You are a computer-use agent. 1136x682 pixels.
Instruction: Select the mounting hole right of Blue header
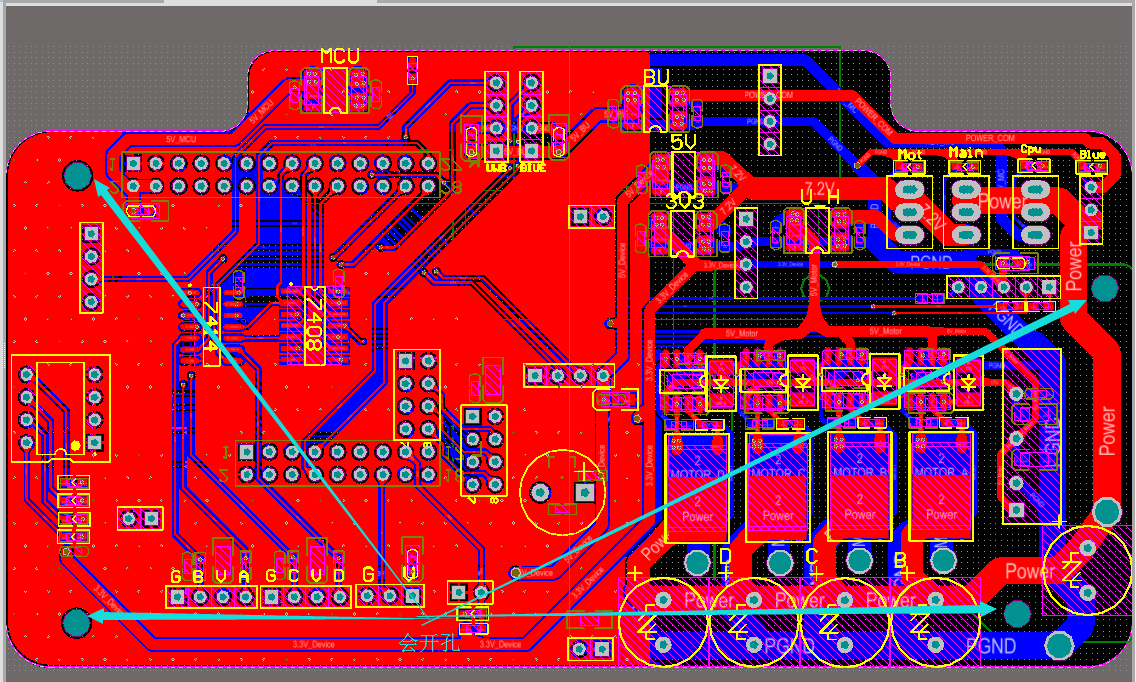tap(1104, 288)
